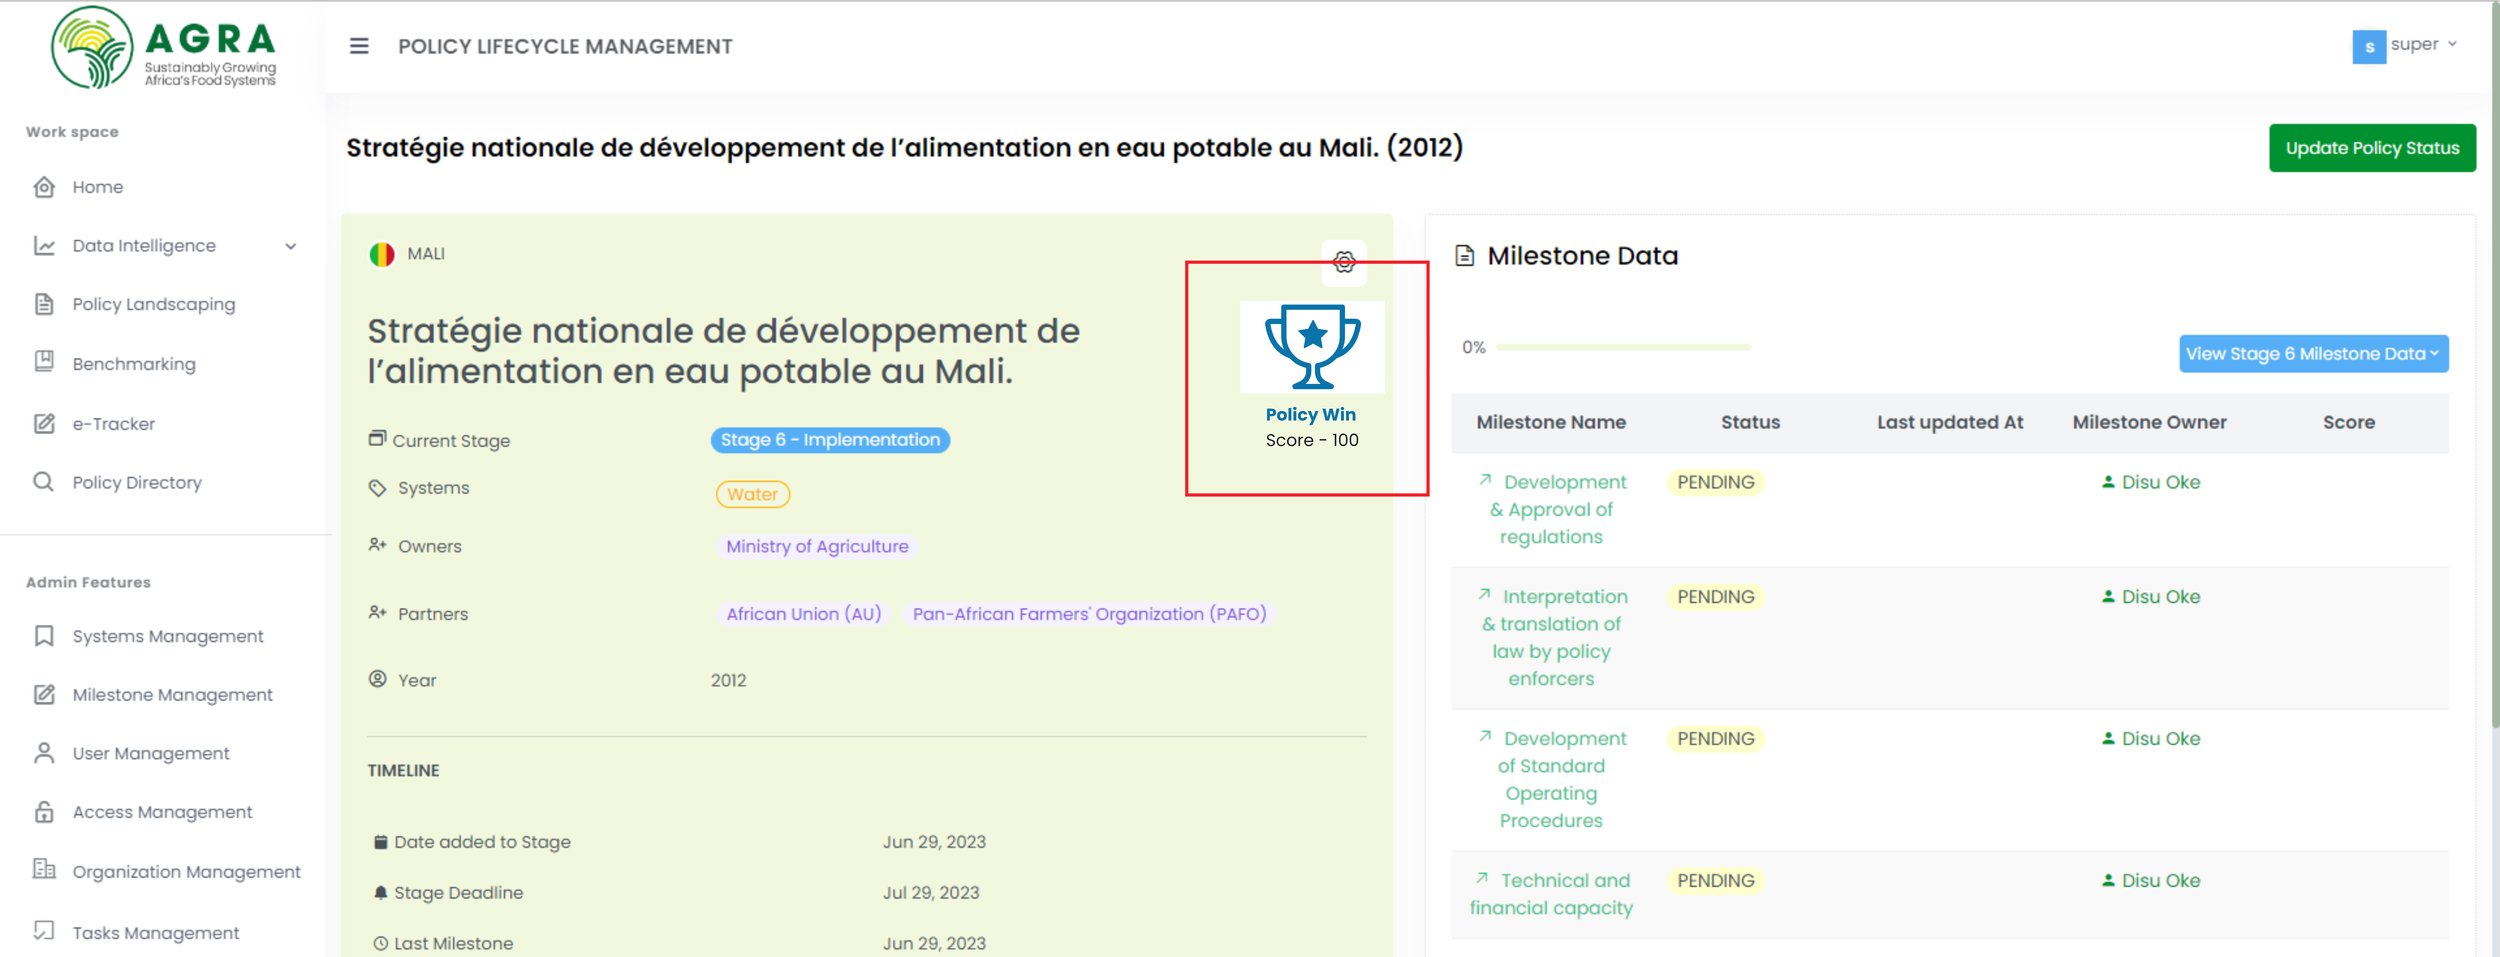The width and height of the screenshot is (2500, 957).
Task: Click the Stage Deadline date Jul 29, 2023
Action: pyautogui.click(x=931, y=893)
